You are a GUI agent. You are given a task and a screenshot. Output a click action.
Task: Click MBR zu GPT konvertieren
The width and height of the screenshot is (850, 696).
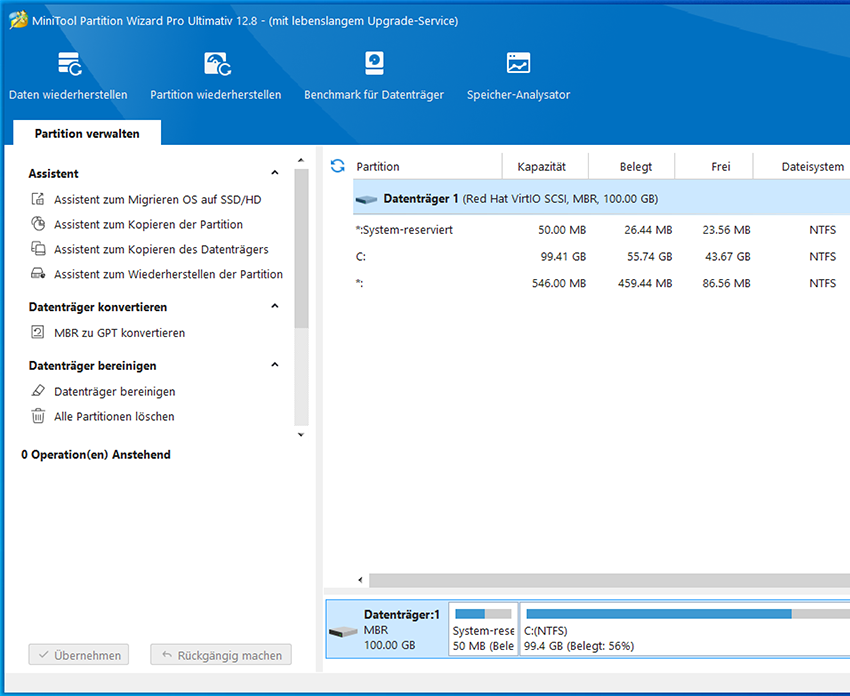(x=119, y=333)
